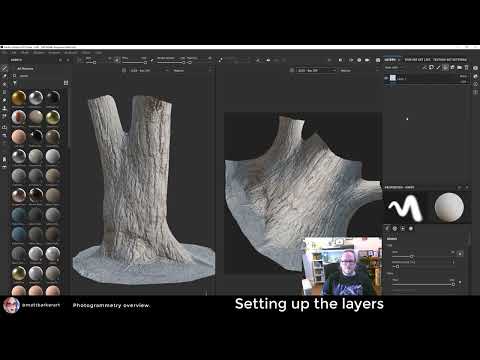The image size is (480, 360).
Task: Open the Brush tab icon in Properties panel
Action: tap(387, 229)
